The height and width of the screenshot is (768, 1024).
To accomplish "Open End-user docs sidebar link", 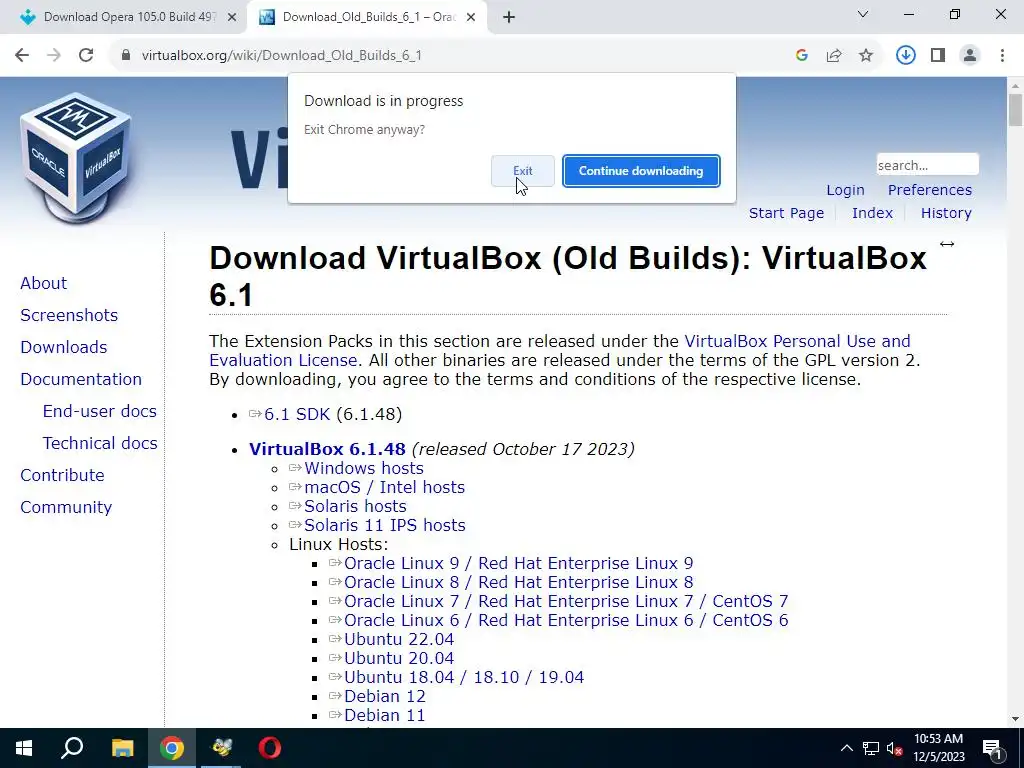I will click(99, 411).
